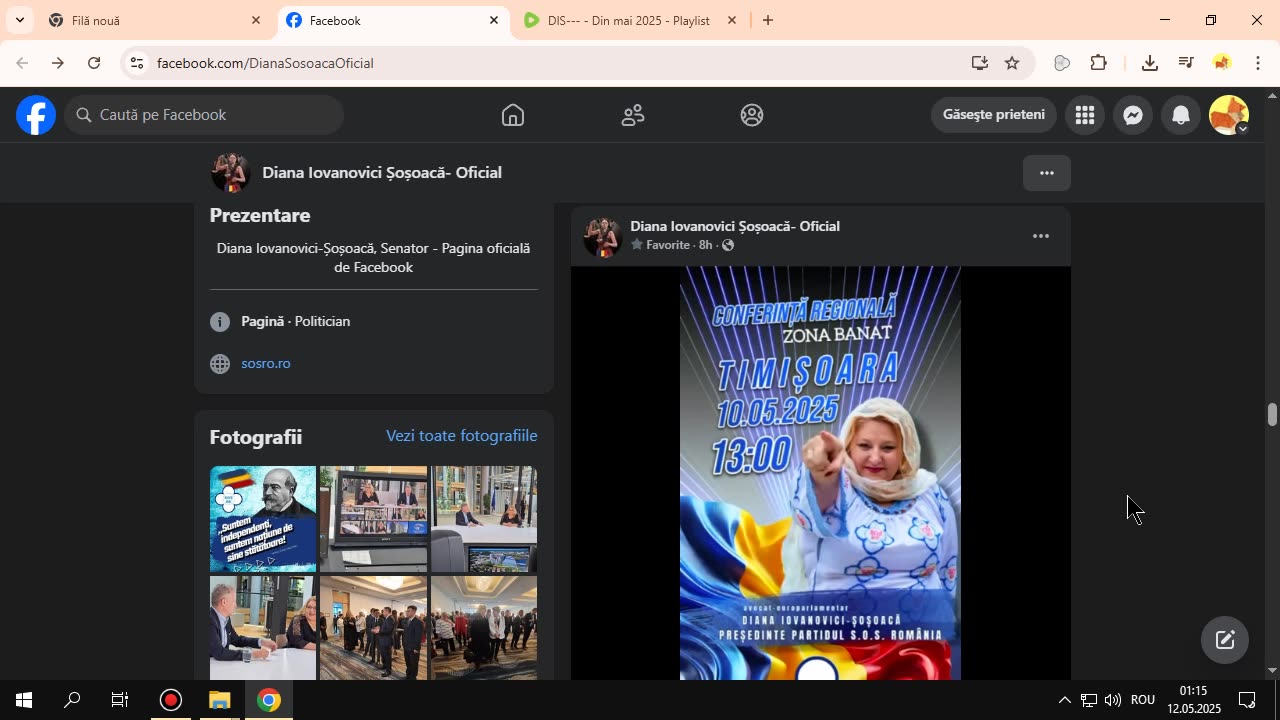The width and height of the screenshot is (1280, 720).
Task: Install app icon in the address bar
Action: (x=980, y=63)
